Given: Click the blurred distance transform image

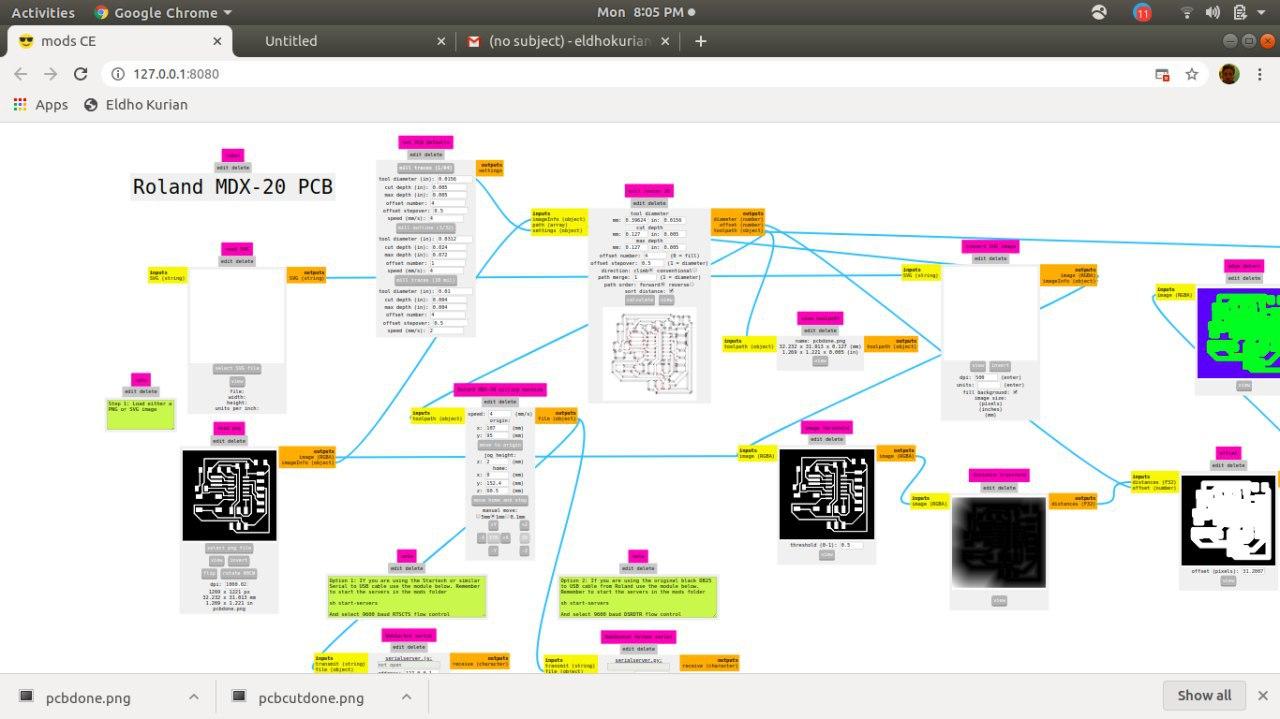Looking at the screenshot, I should [998, 542].
